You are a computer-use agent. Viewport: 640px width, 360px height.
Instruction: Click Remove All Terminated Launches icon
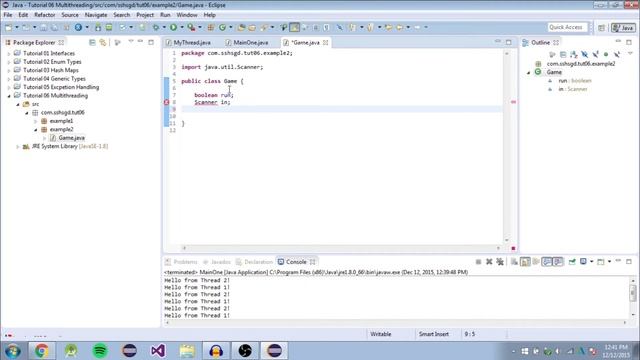click(500, 262)
